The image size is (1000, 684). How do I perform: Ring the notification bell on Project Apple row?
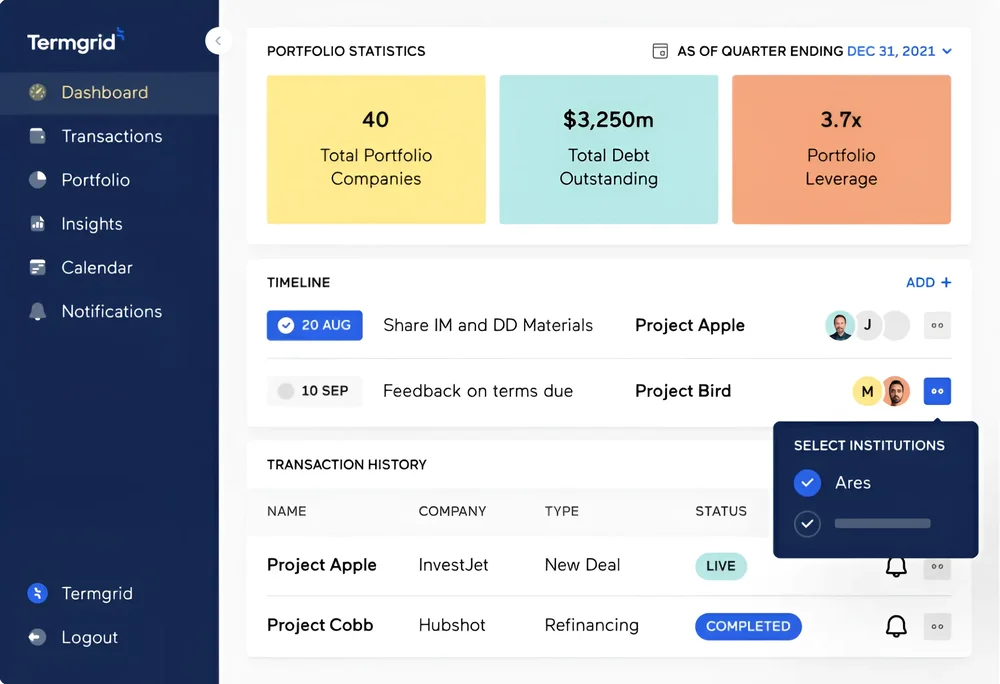(896, 565)
